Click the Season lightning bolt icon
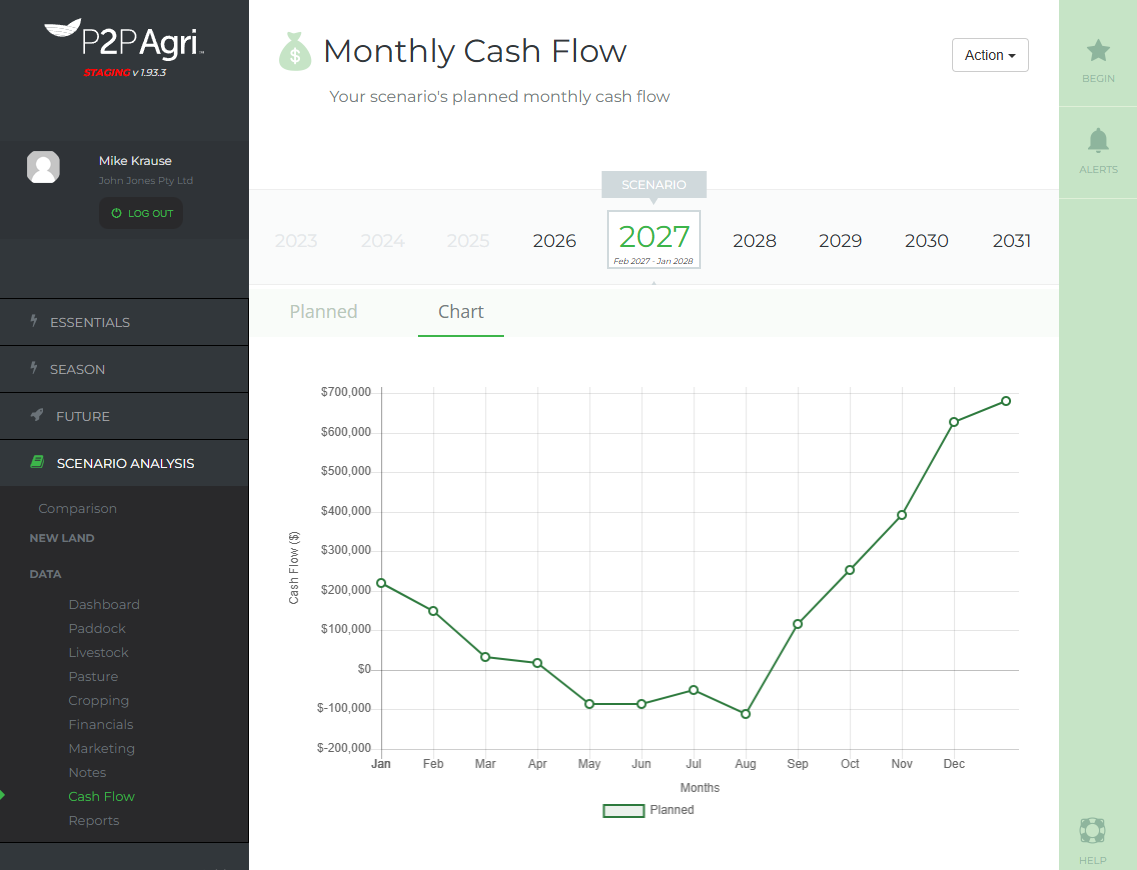The width and height of the screenshot is (1137, 870). click(x=33, y=368)
